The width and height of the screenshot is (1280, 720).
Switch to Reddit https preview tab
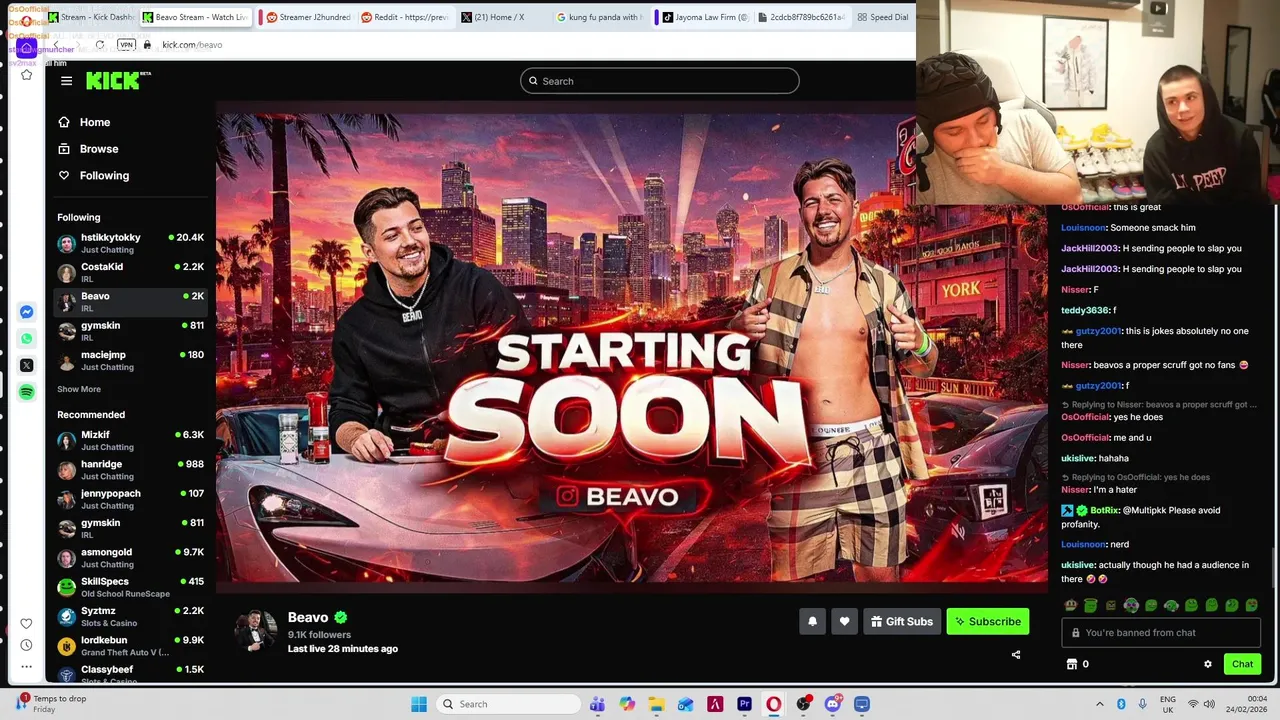[404, 17]
